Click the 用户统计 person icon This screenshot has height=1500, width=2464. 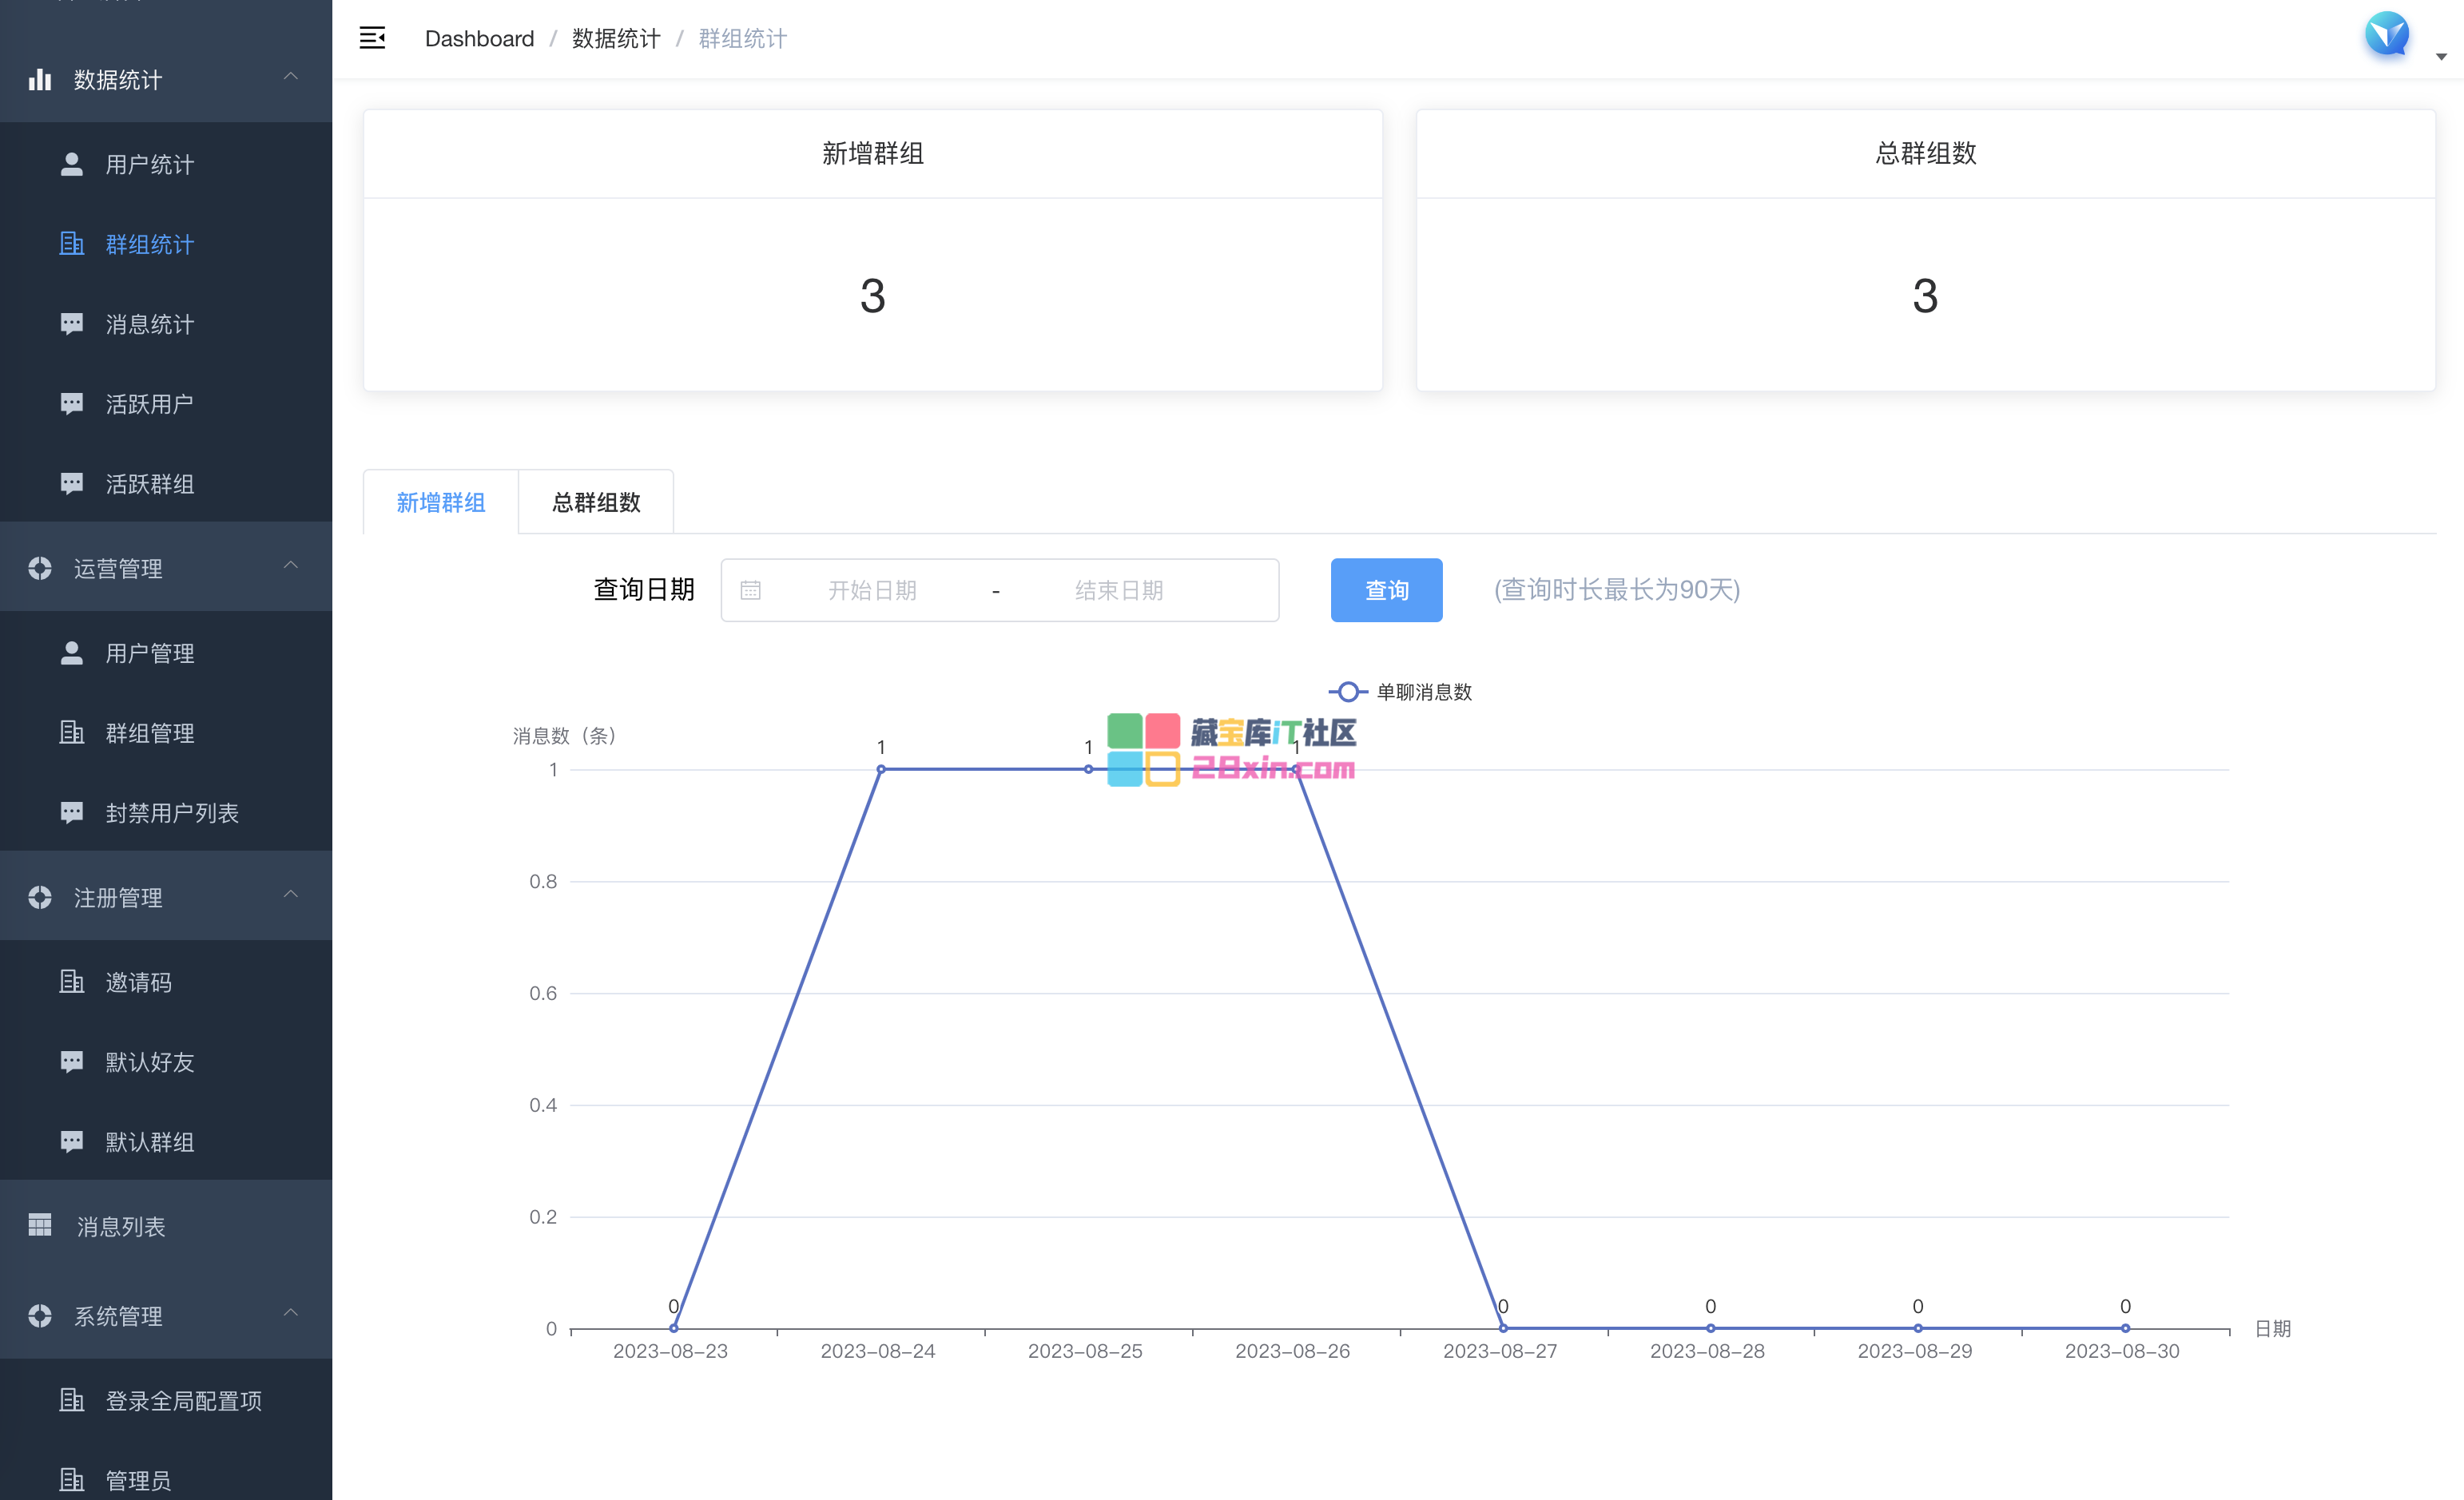[72, 164]
